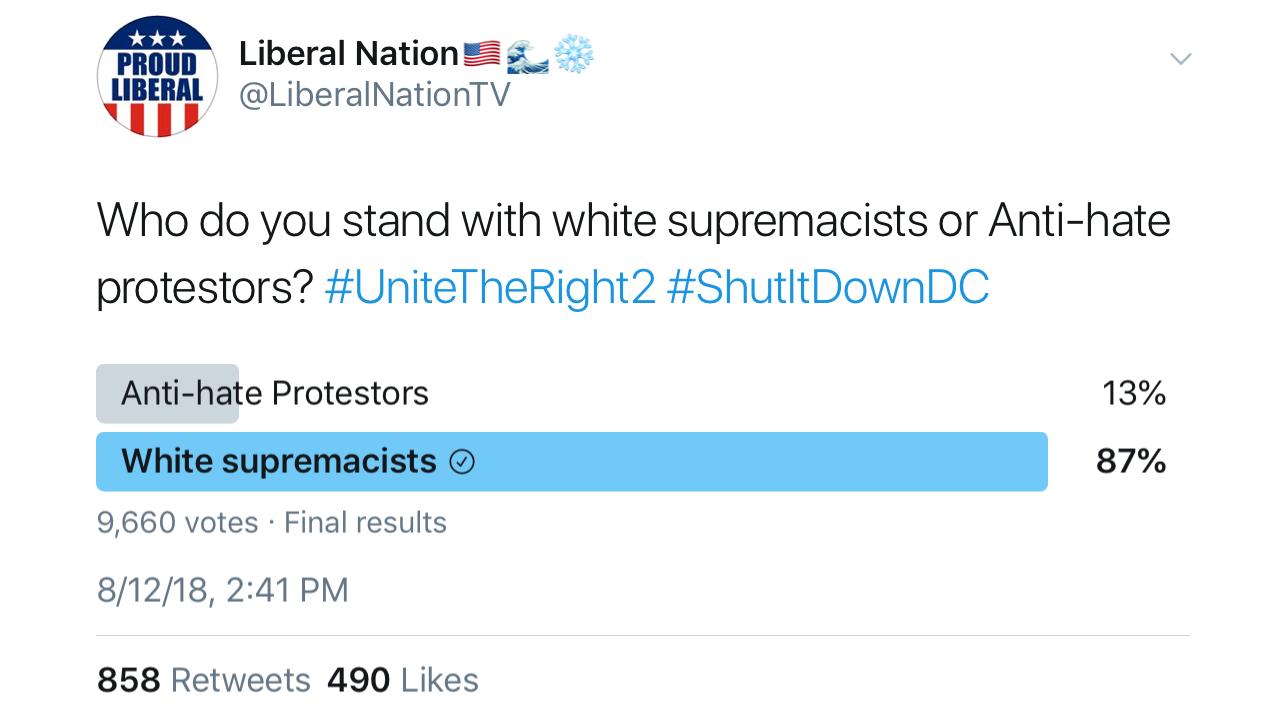Click the Final results label
Viewport: 1276px width, 716px height.
(x=365, y=523)
